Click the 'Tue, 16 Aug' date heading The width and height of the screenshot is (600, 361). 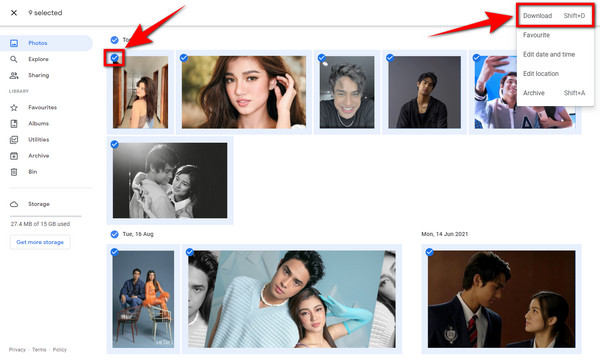click(138, 234)
